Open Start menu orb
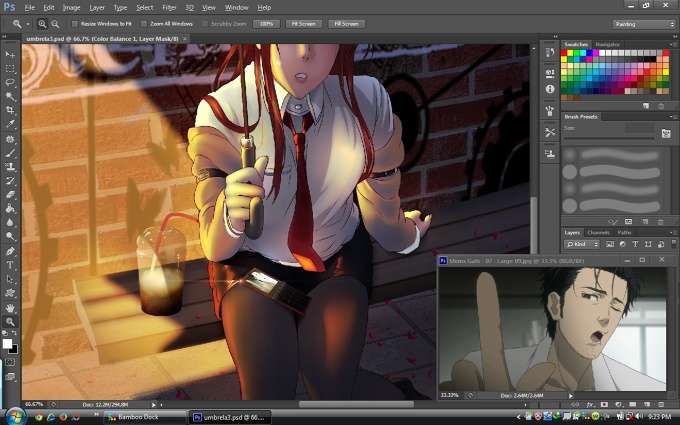 pyautogui.click(x=14, y=417)
